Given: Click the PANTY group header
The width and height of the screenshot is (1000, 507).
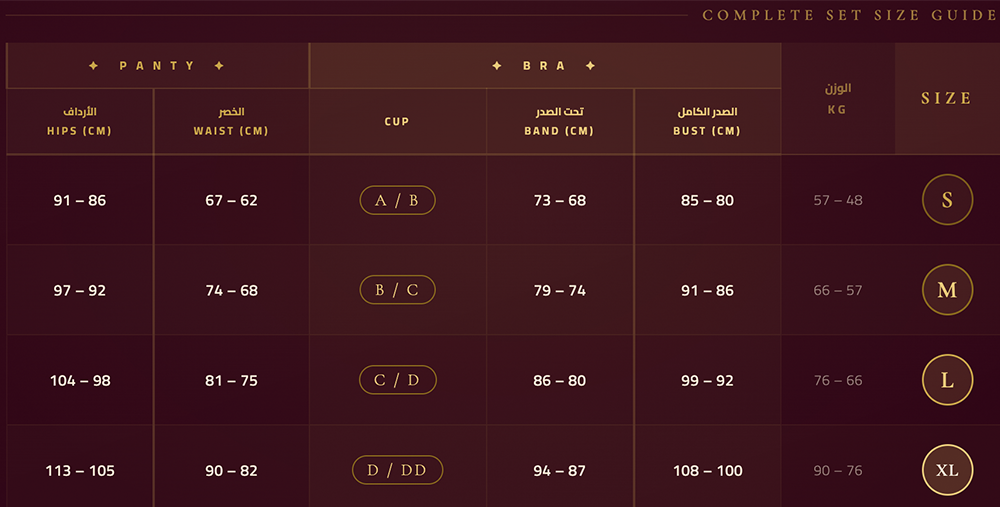Looking at the screenshot, I should (157, 66).
